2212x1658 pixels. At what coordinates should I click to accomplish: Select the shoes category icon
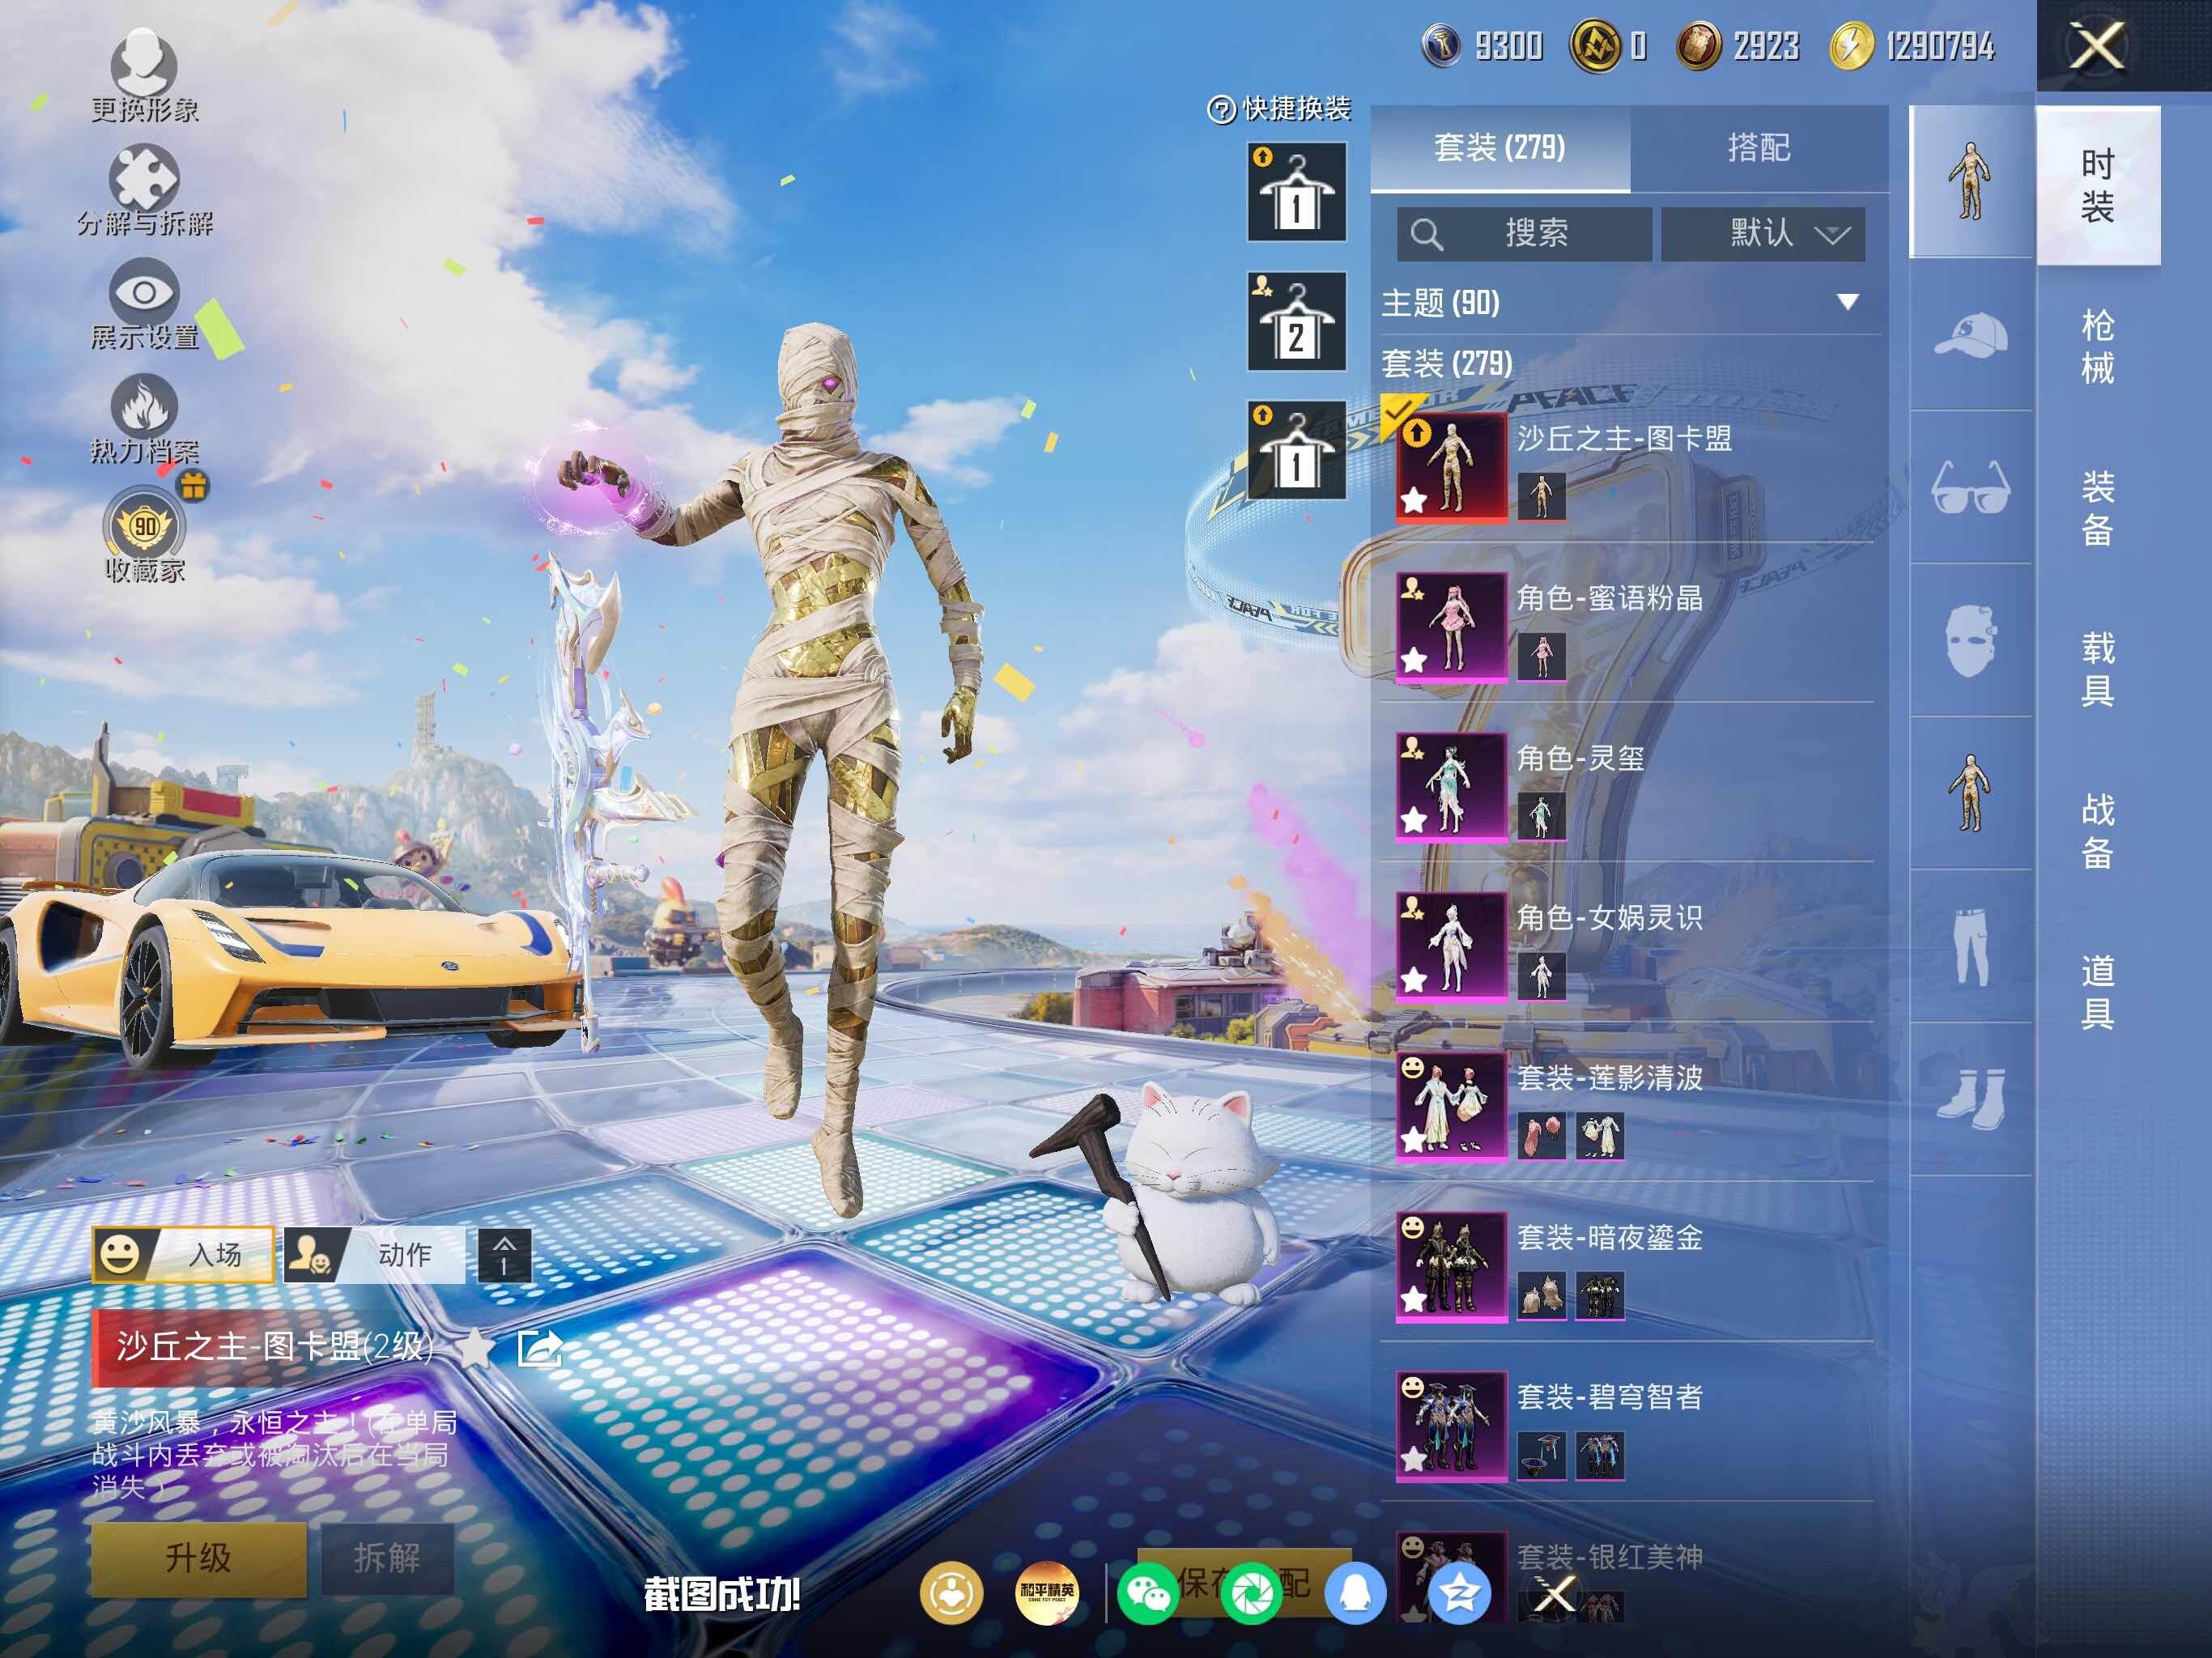[1970, 1100]
